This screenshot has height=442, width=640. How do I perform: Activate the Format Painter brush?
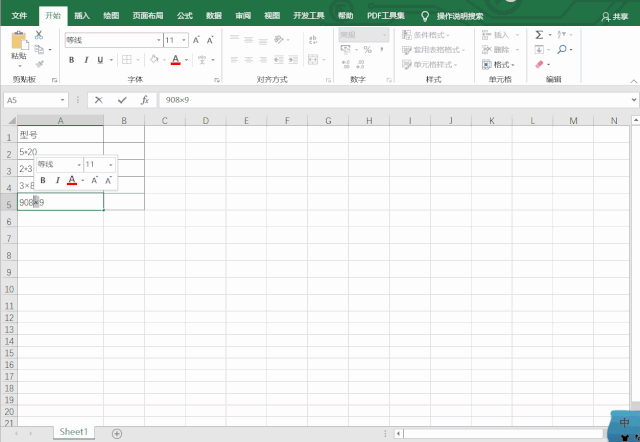pyautogui.click(x=39, y=64)
